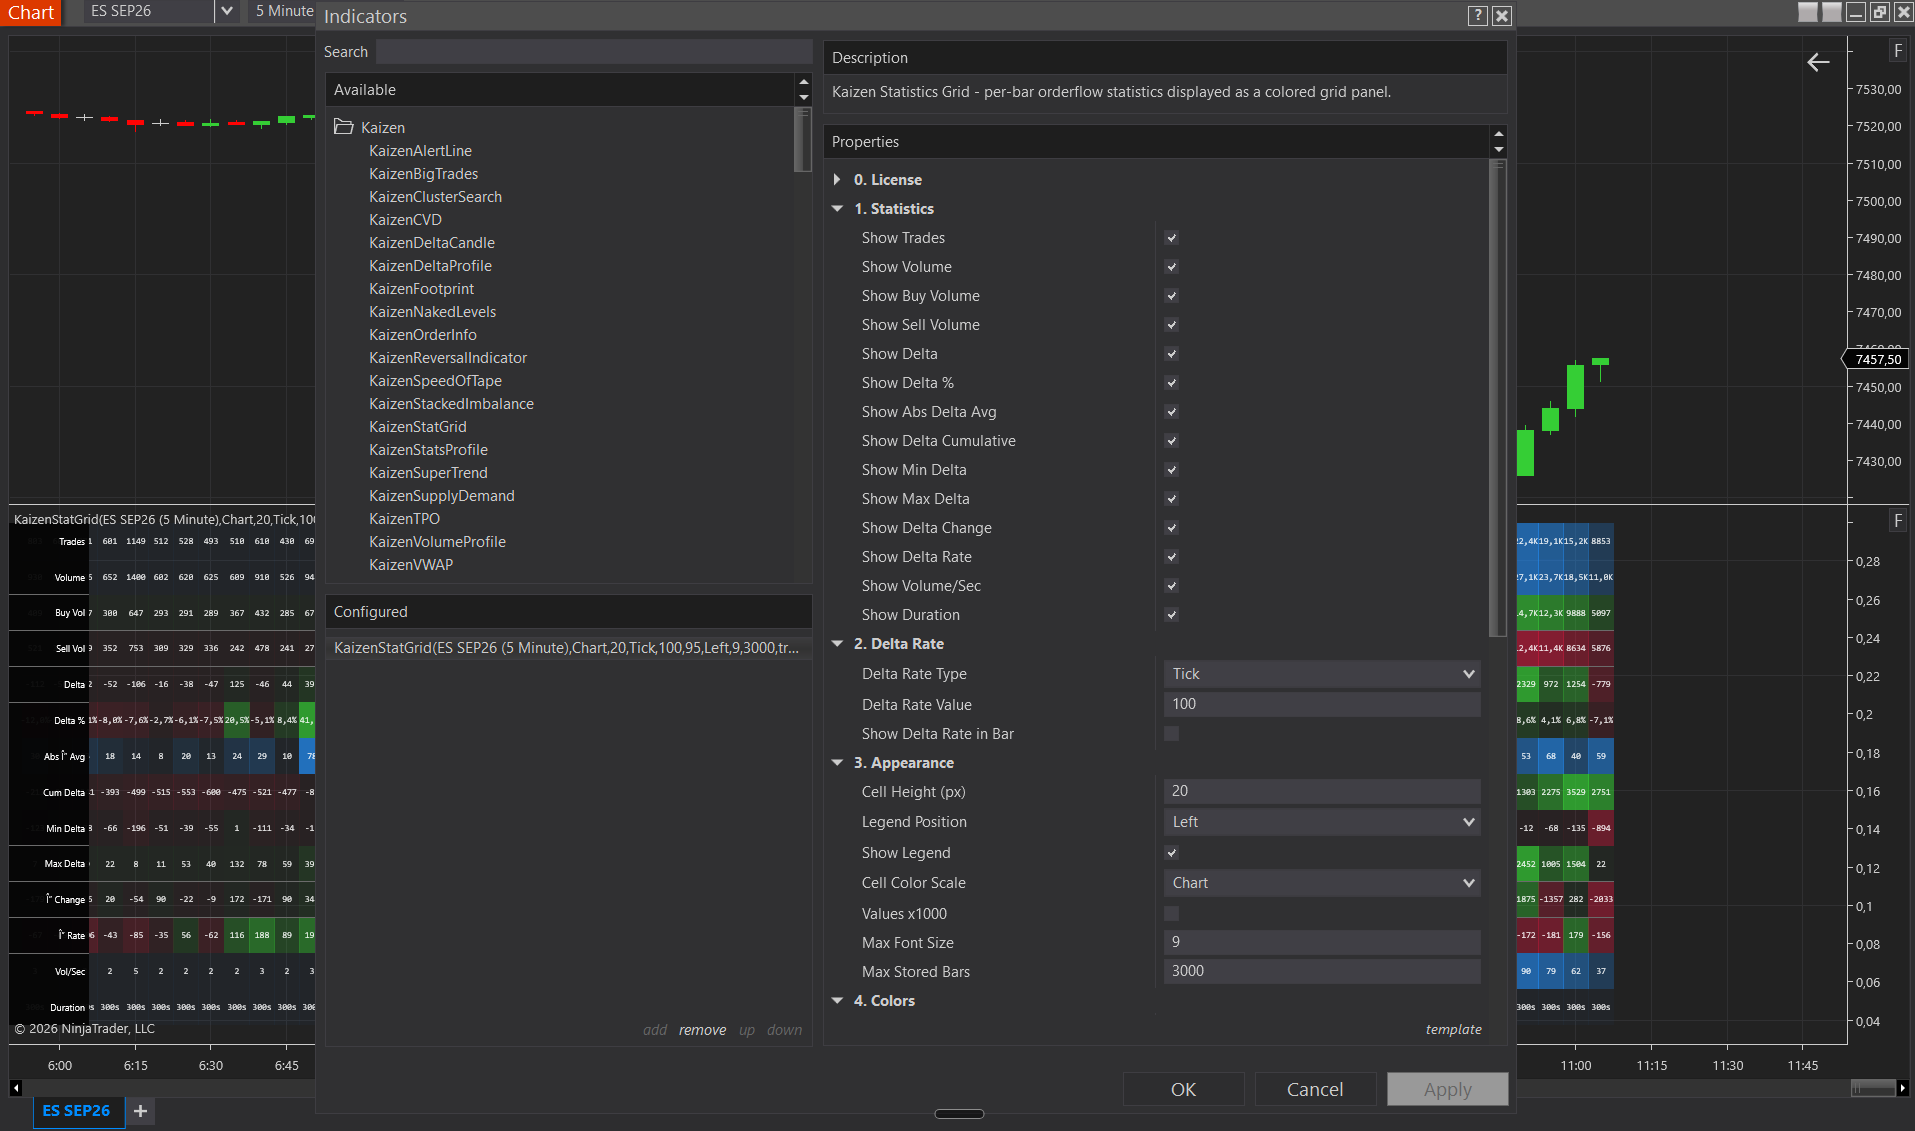Expand the 0. License section
1915x1131 pixels.
(837, 180)
